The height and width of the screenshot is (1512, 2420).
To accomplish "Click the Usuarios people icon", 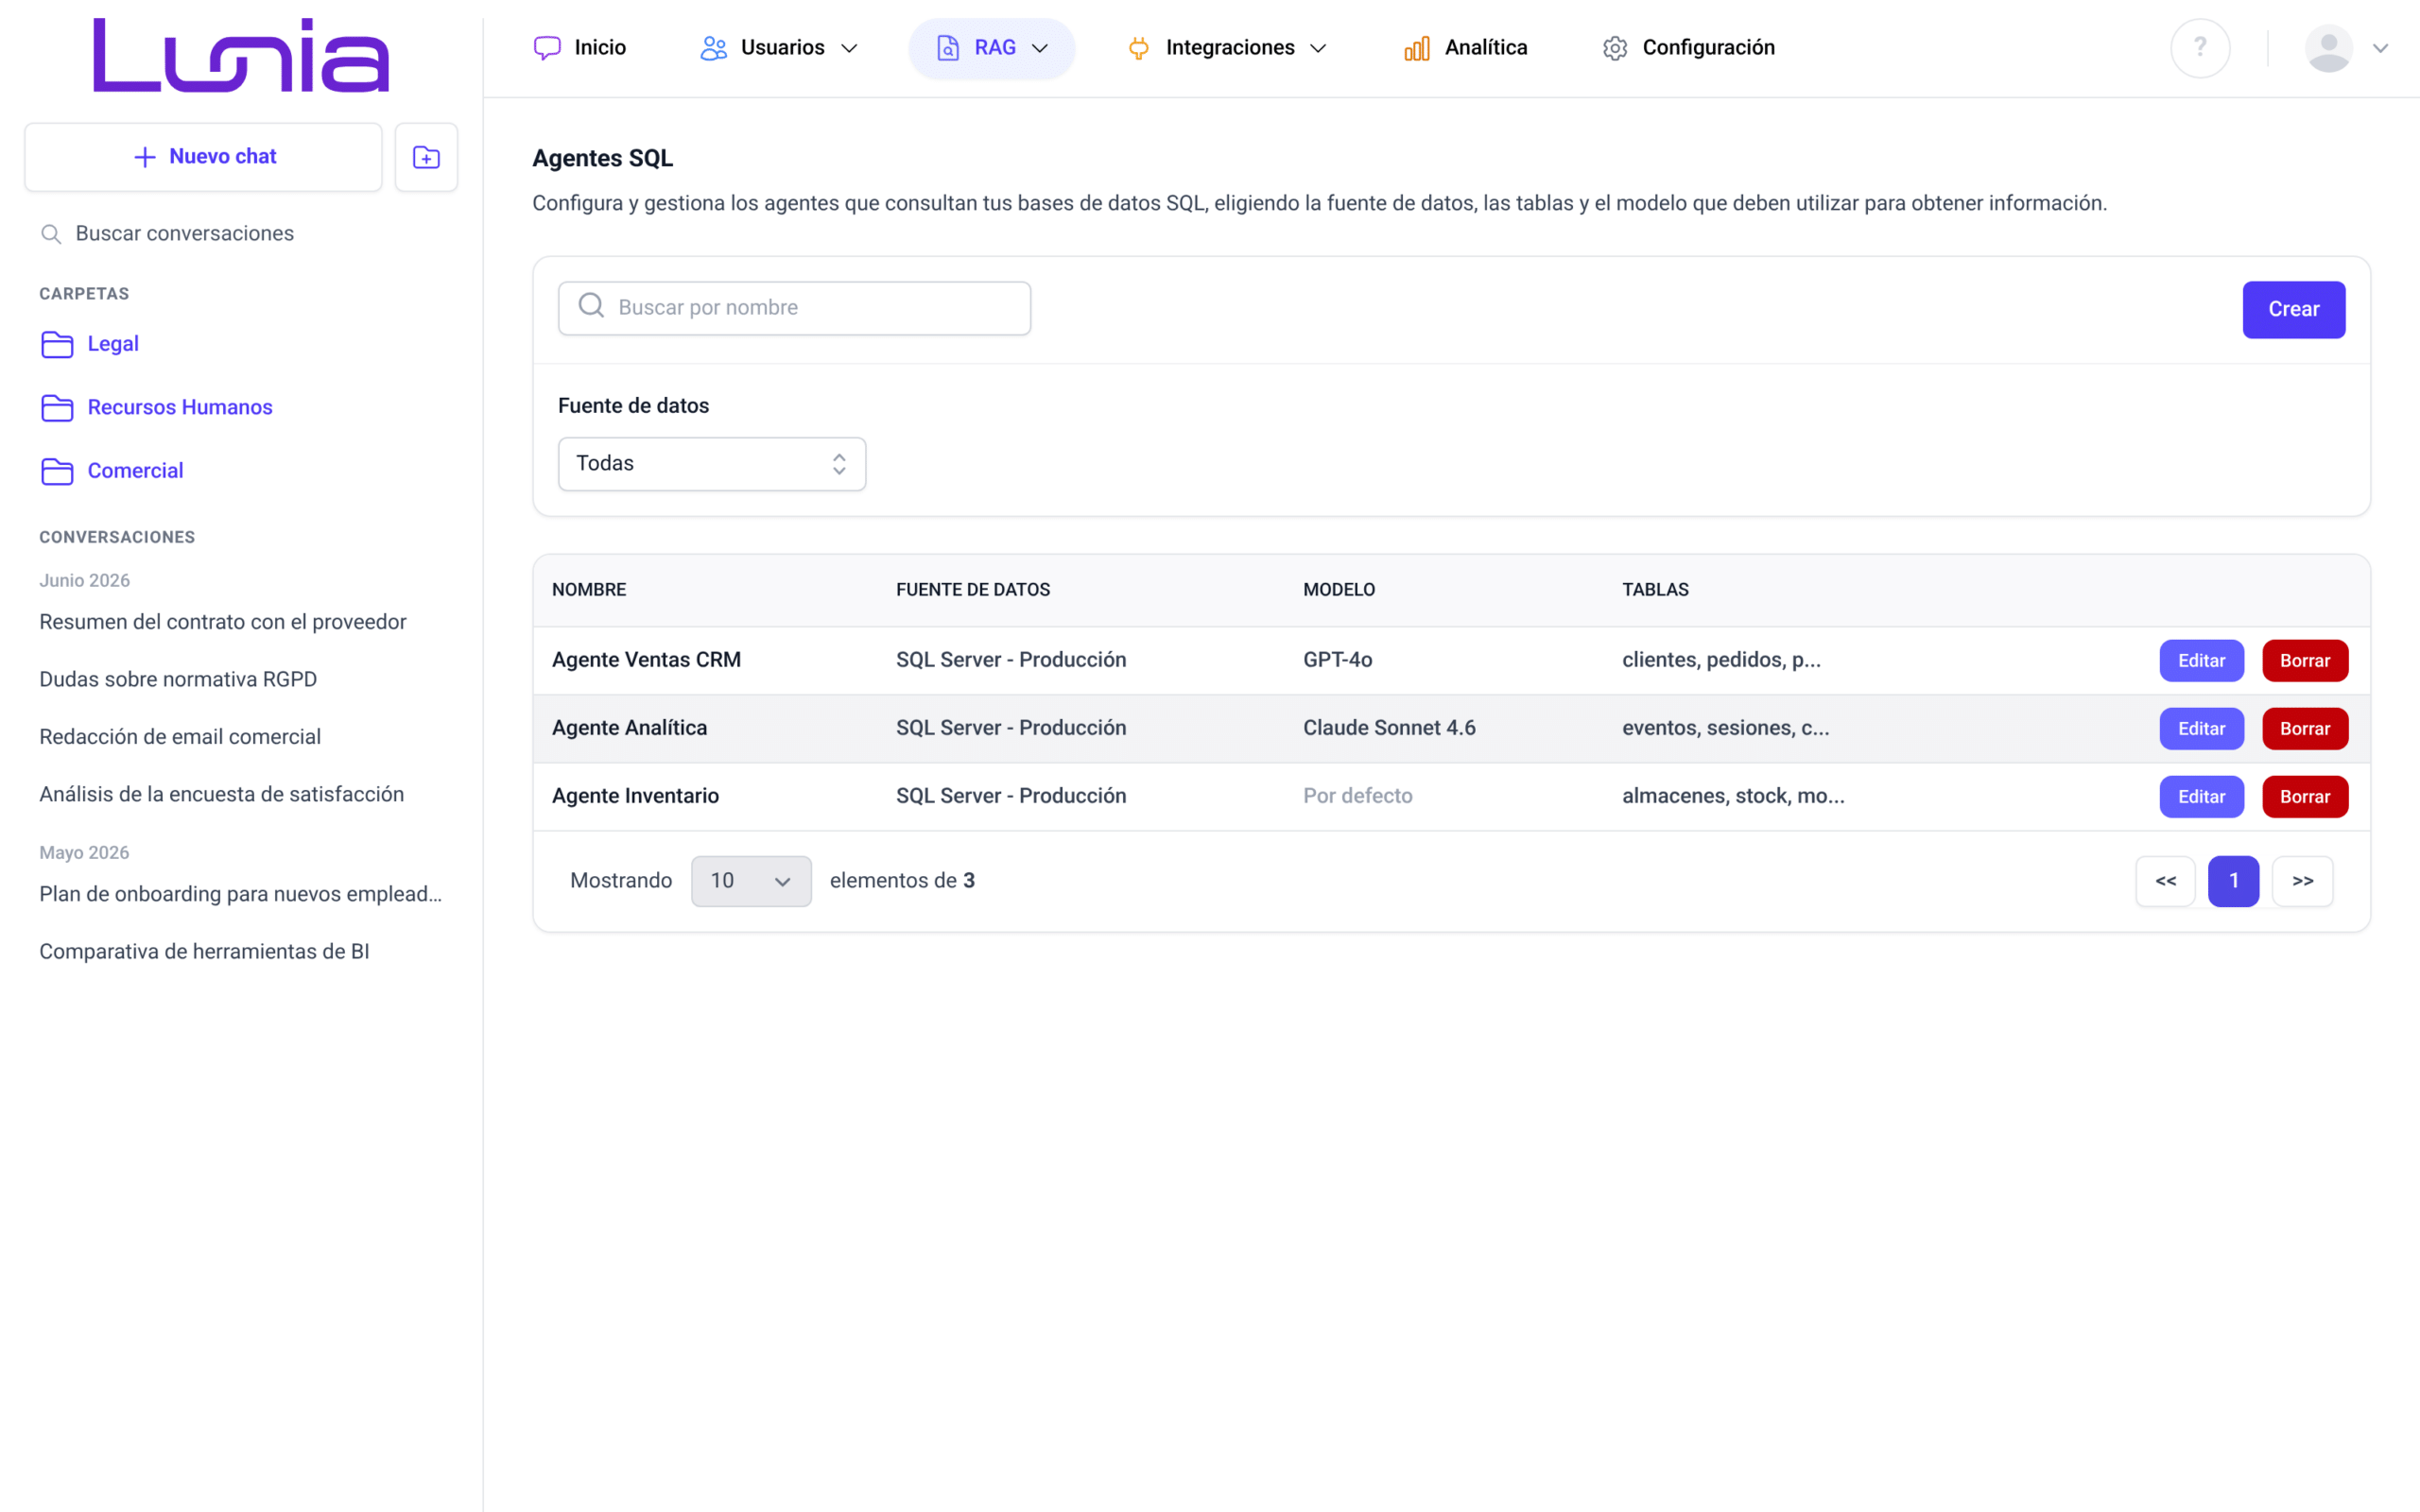I will click(713, 48).
